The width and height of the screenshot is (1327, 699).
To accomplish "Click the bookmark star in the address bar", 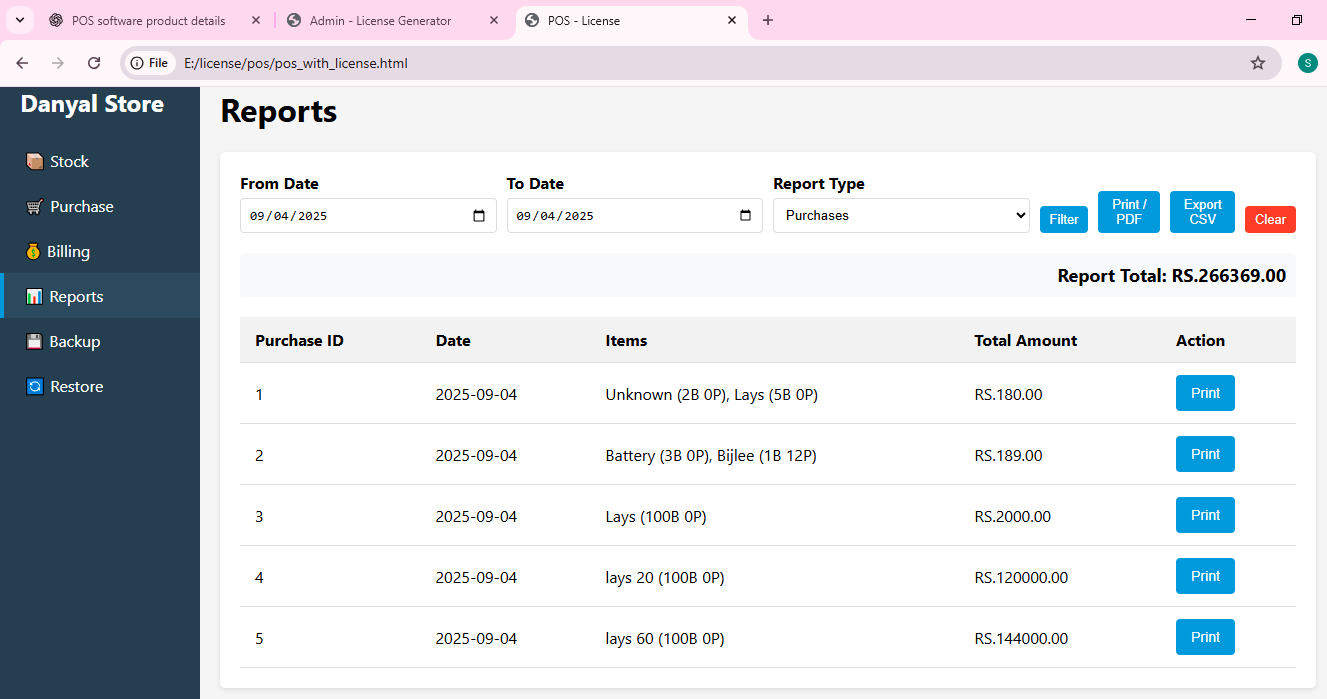I will [x=1257, y=62].
